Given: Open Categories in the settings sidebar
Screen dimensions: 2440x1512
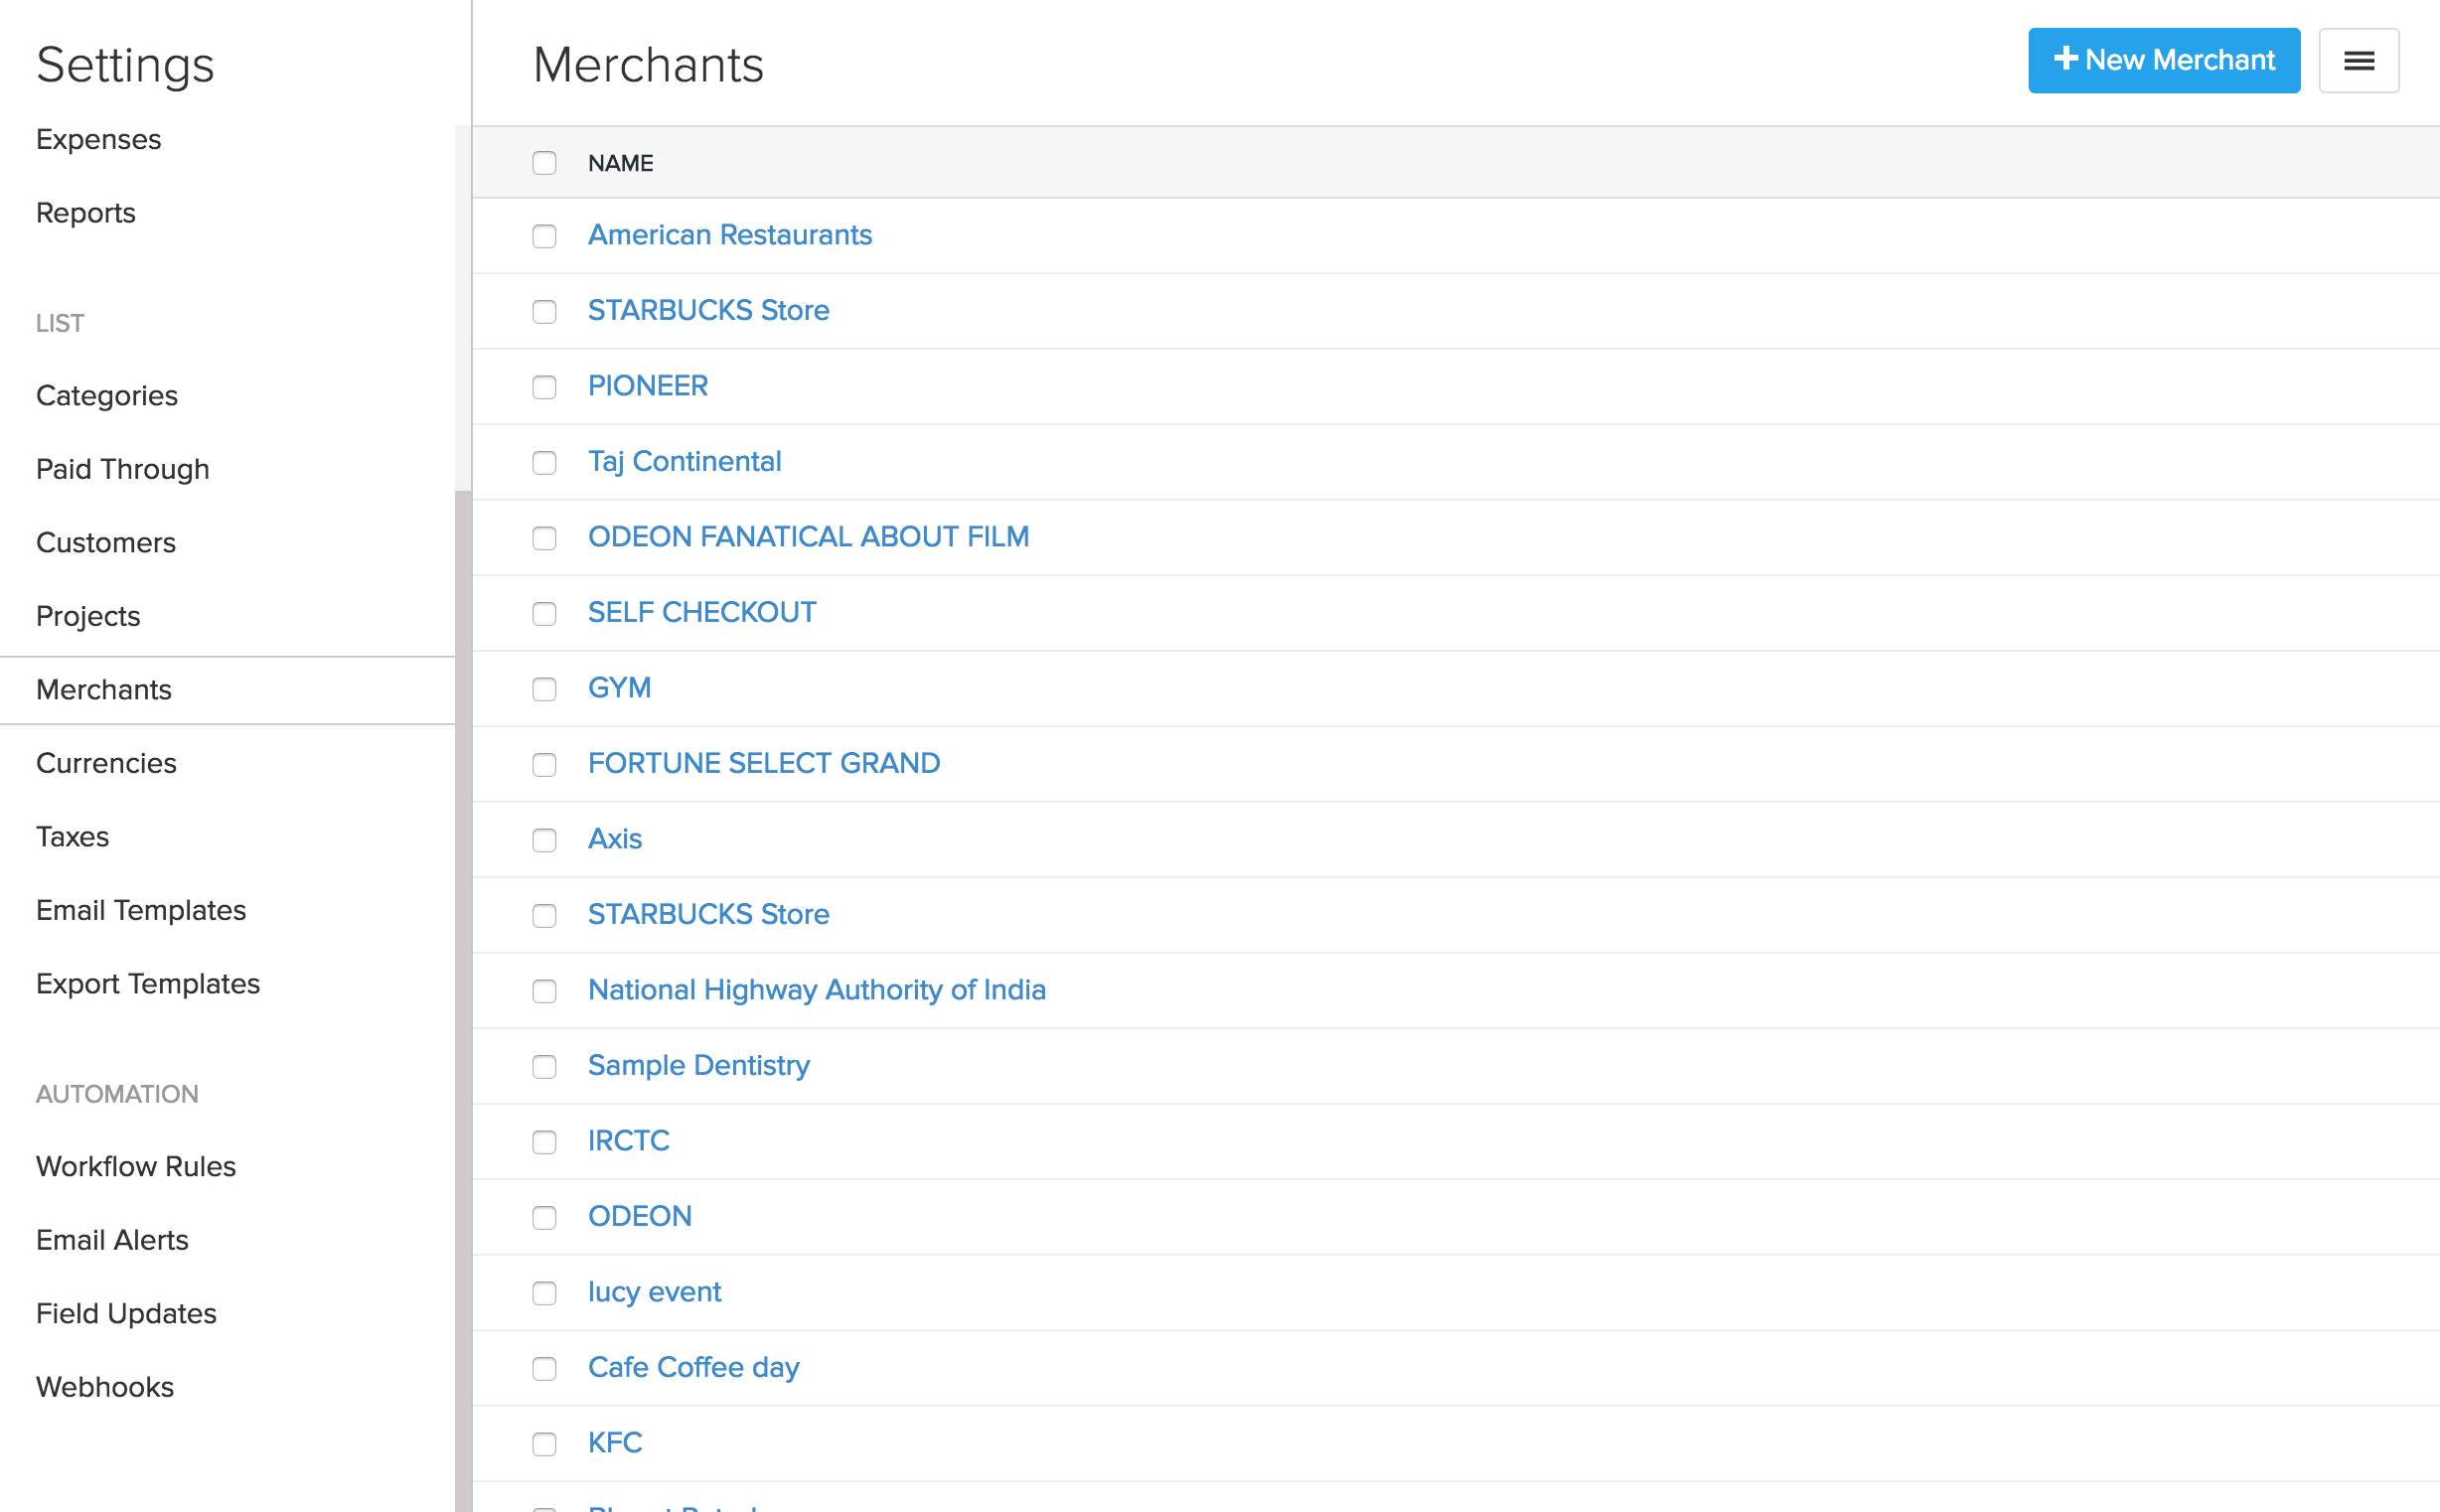Looking at the screenshot, I should pyautogui.click(x=107, y=396).
